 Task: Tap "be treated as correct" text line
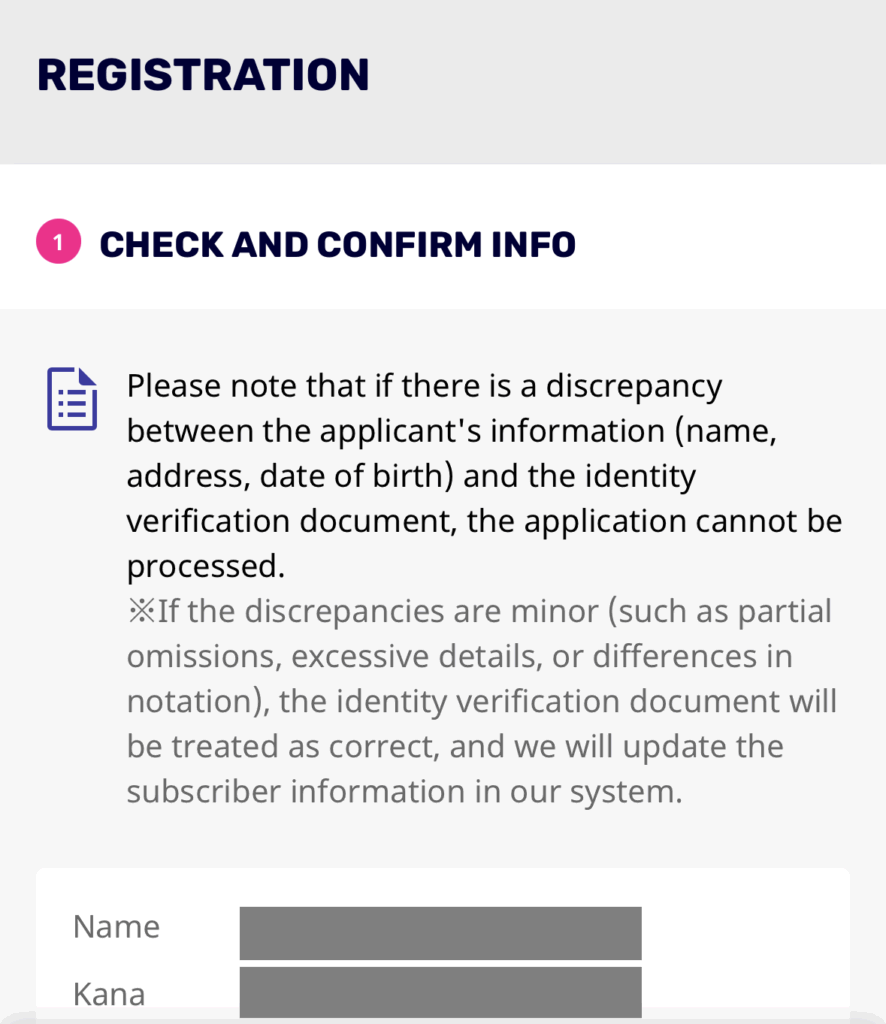coord(290,747)
